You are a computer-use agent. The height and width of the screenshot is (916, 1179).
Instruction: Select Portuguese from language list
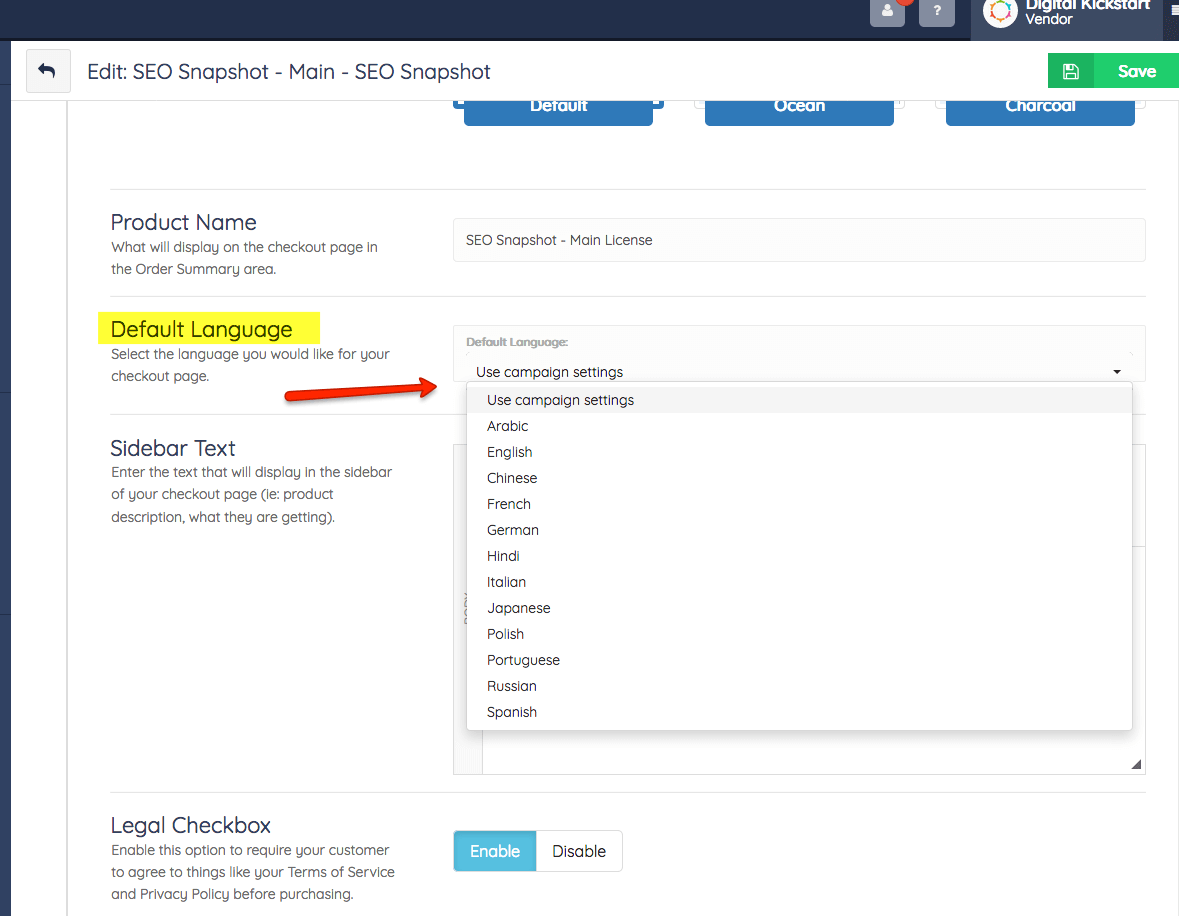pos(799,660)
